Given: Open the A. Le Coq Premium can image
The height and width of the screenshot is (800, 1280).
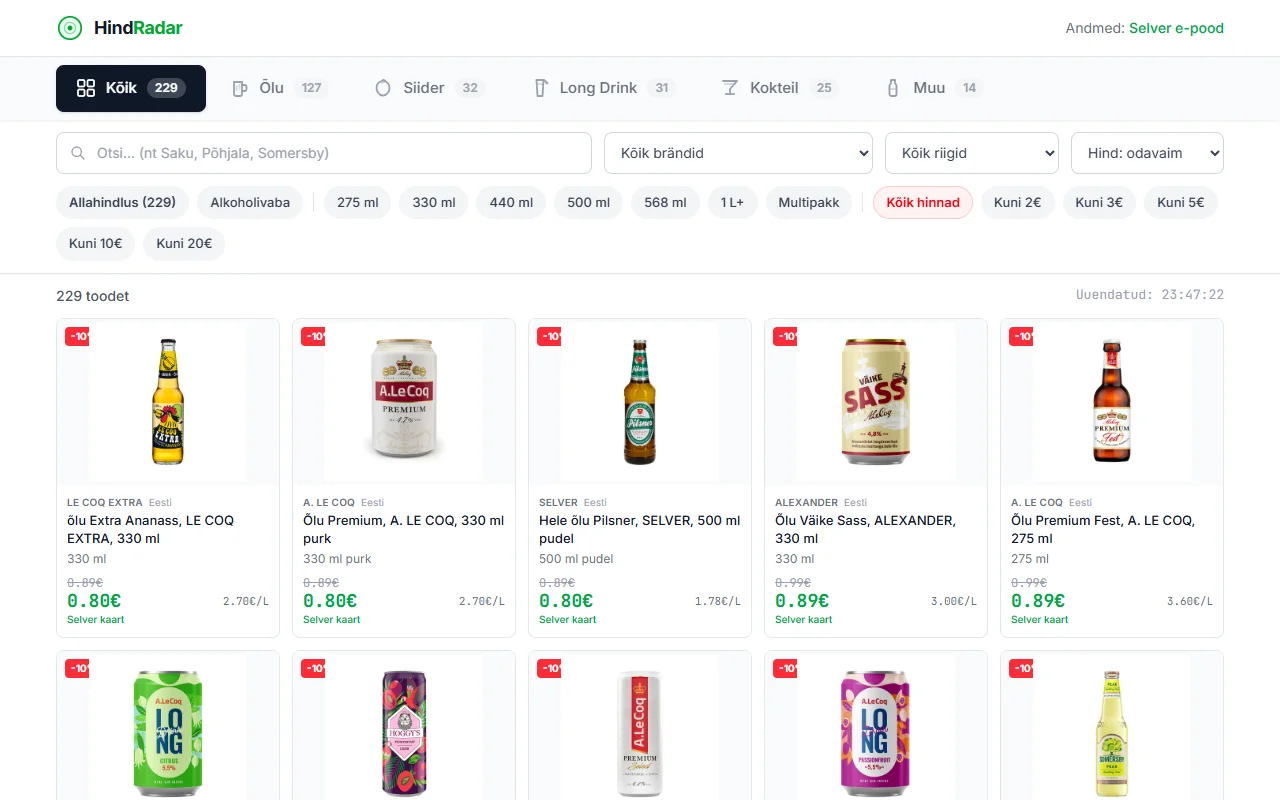Looking at the screenshot, I should (x=404, y=402).
